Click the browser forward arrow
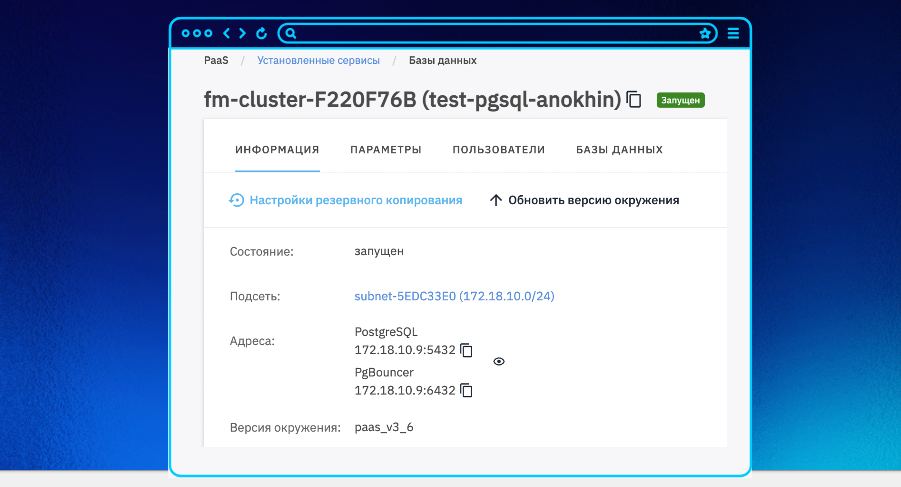This screenshot has height=487, width=901. coord(242,33)
